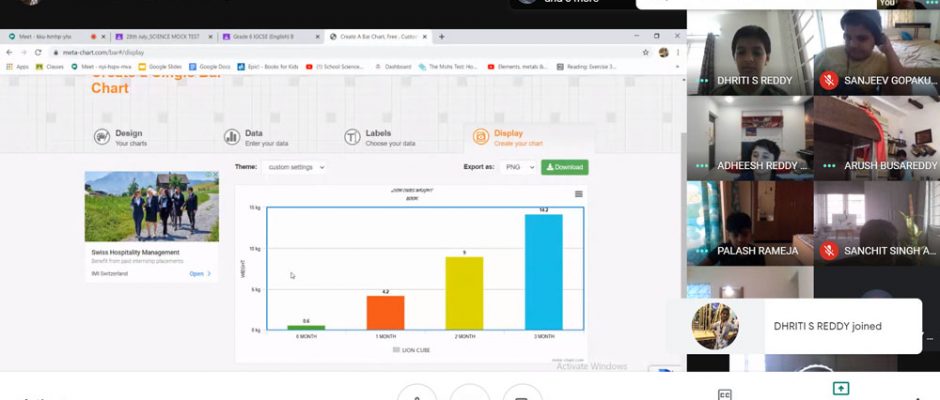The width and height of the screenshot is (940, 400).
Task: Open options dots on ADHEESH REDDY tile
Action: (x=703, y=166)
